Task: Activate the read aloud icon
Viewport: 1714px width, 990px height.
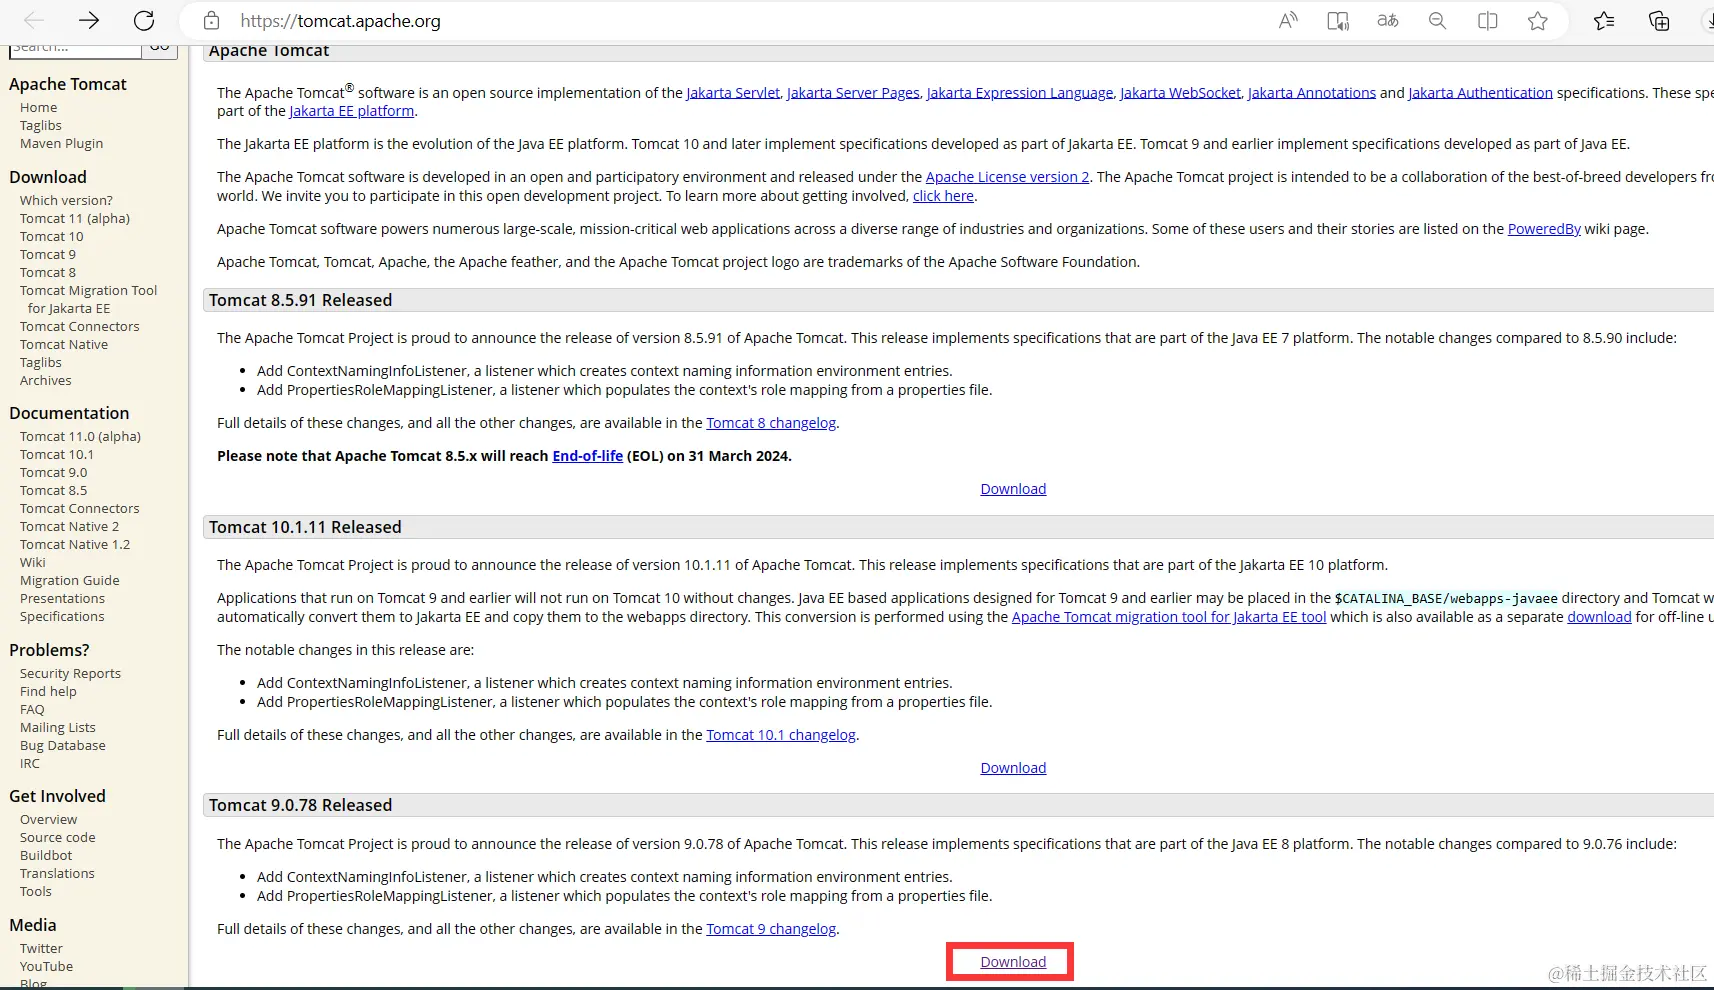Action: (1288, 20)
